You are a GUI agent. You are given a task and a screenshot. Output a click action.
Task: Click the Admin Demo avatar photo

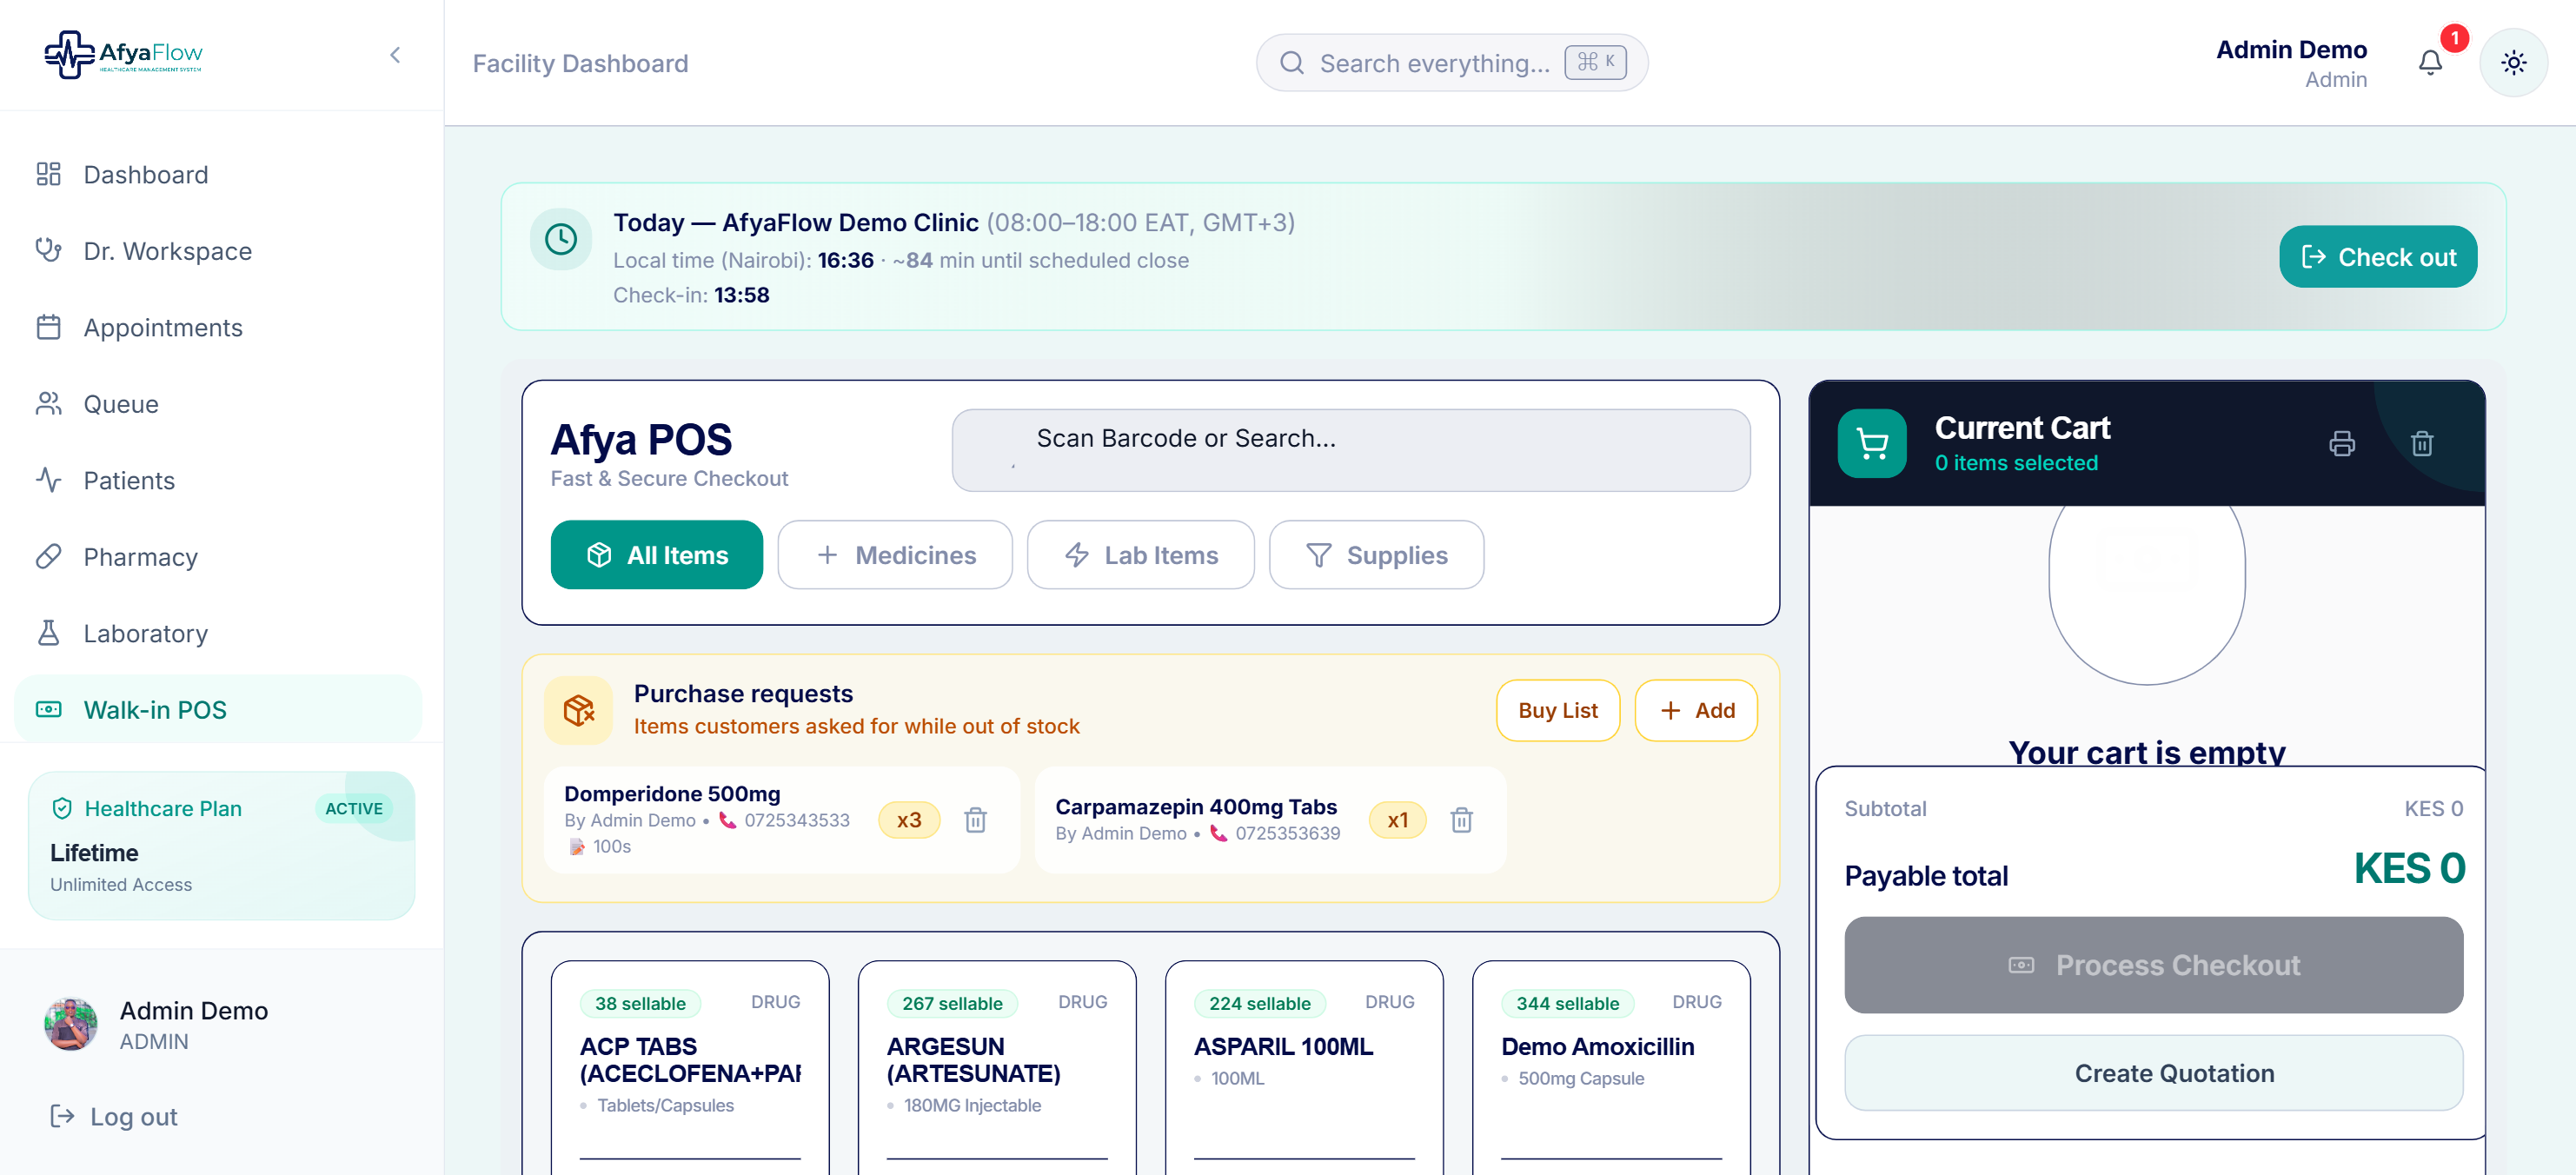(70, 1024)
